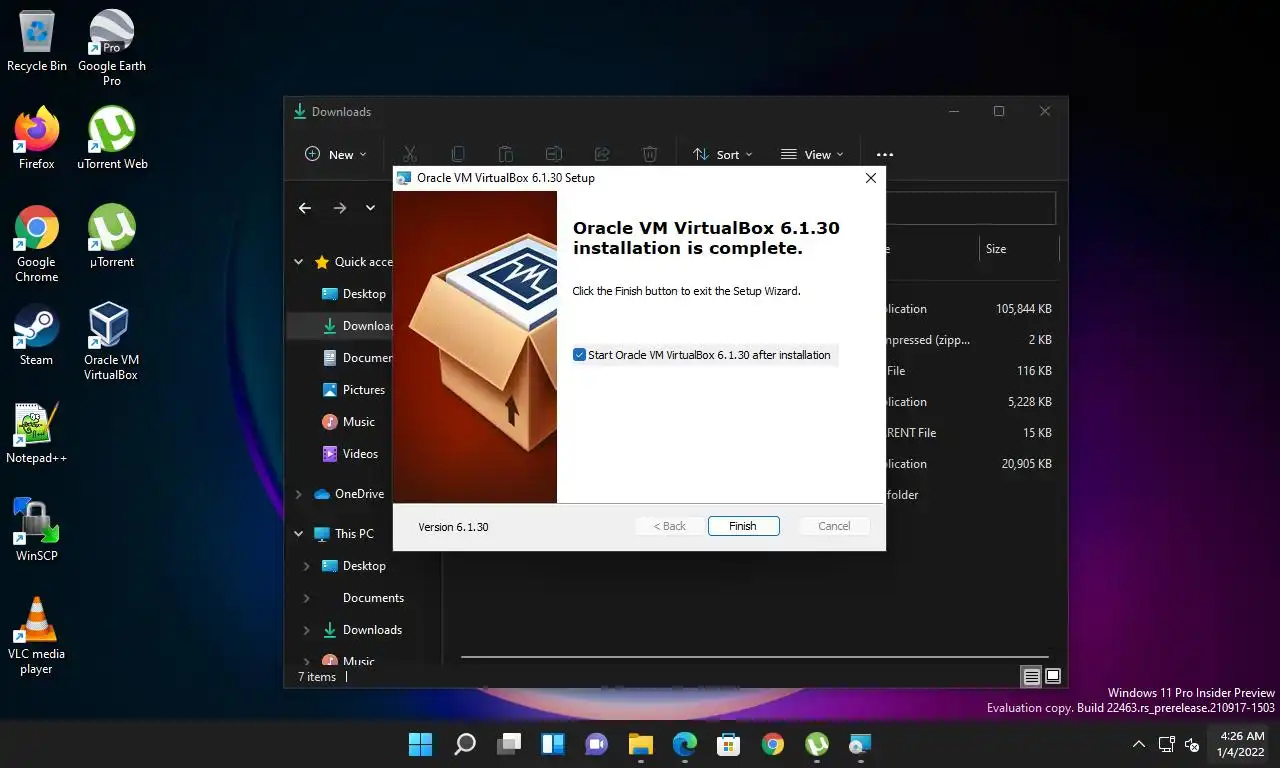
Task: Open Google Earth Pro desktop shortcut
Action: [x=112, y=48]
